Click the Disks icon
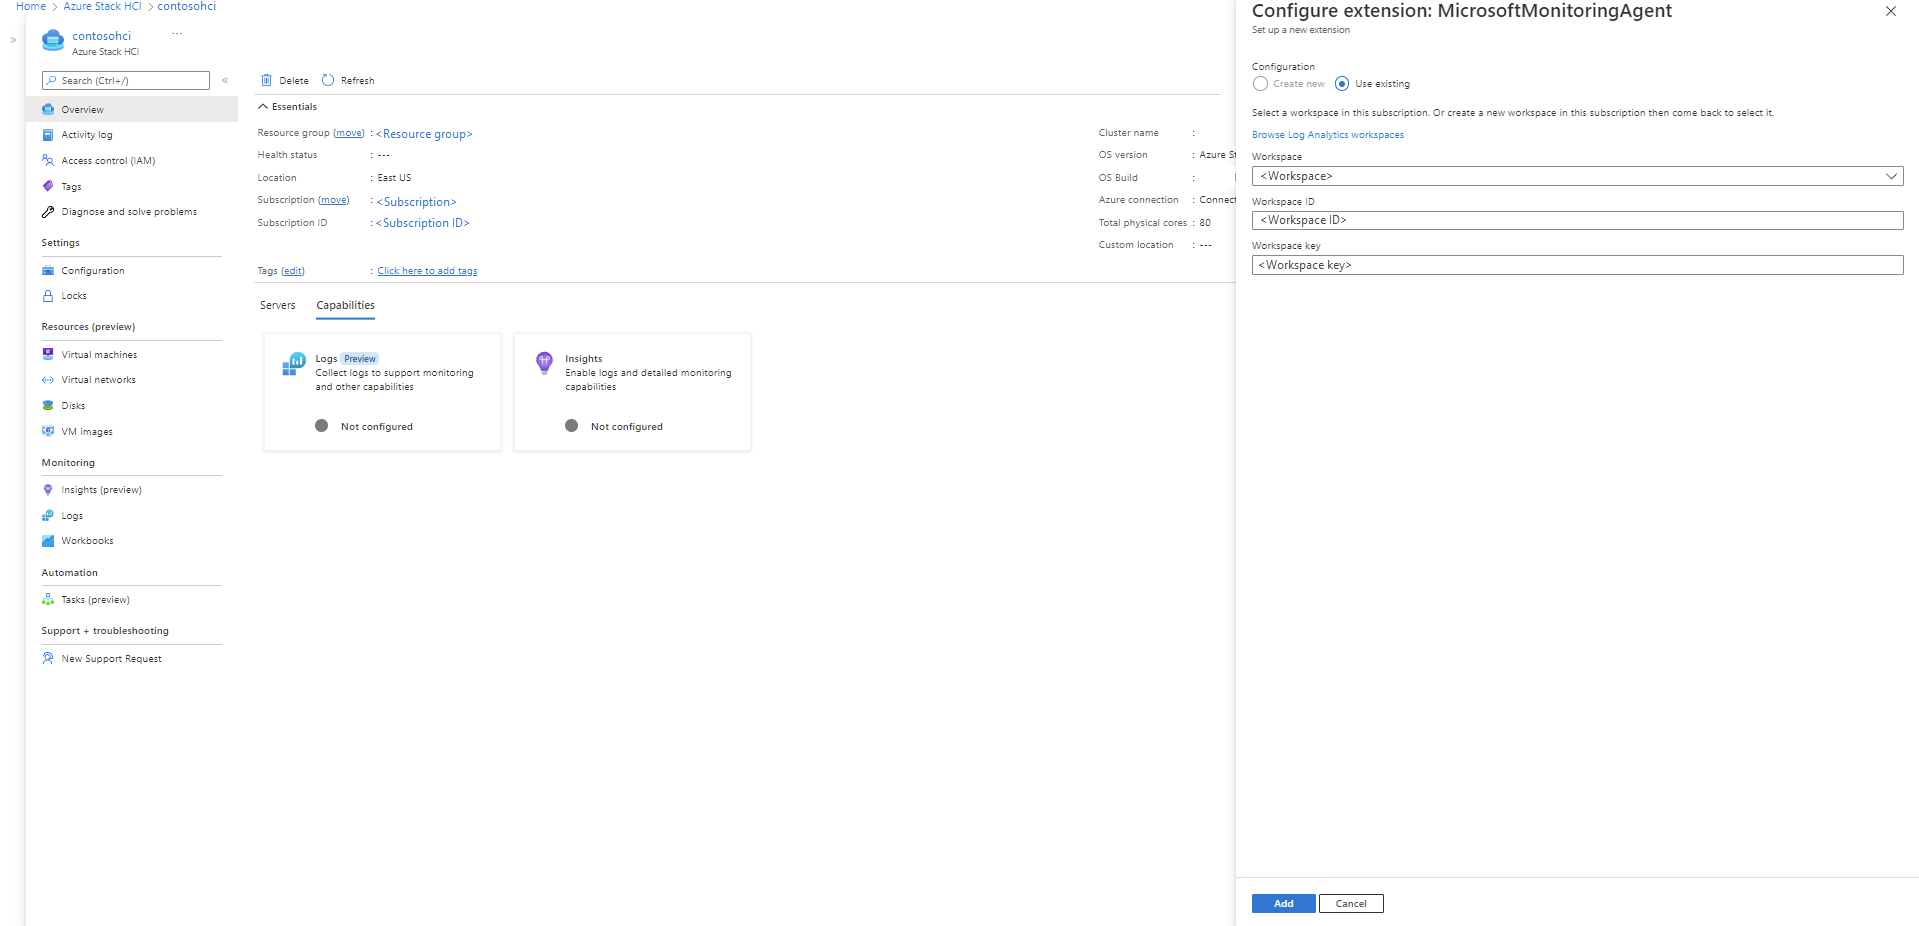The image size is (1919, 926). (x=48, y=405)
